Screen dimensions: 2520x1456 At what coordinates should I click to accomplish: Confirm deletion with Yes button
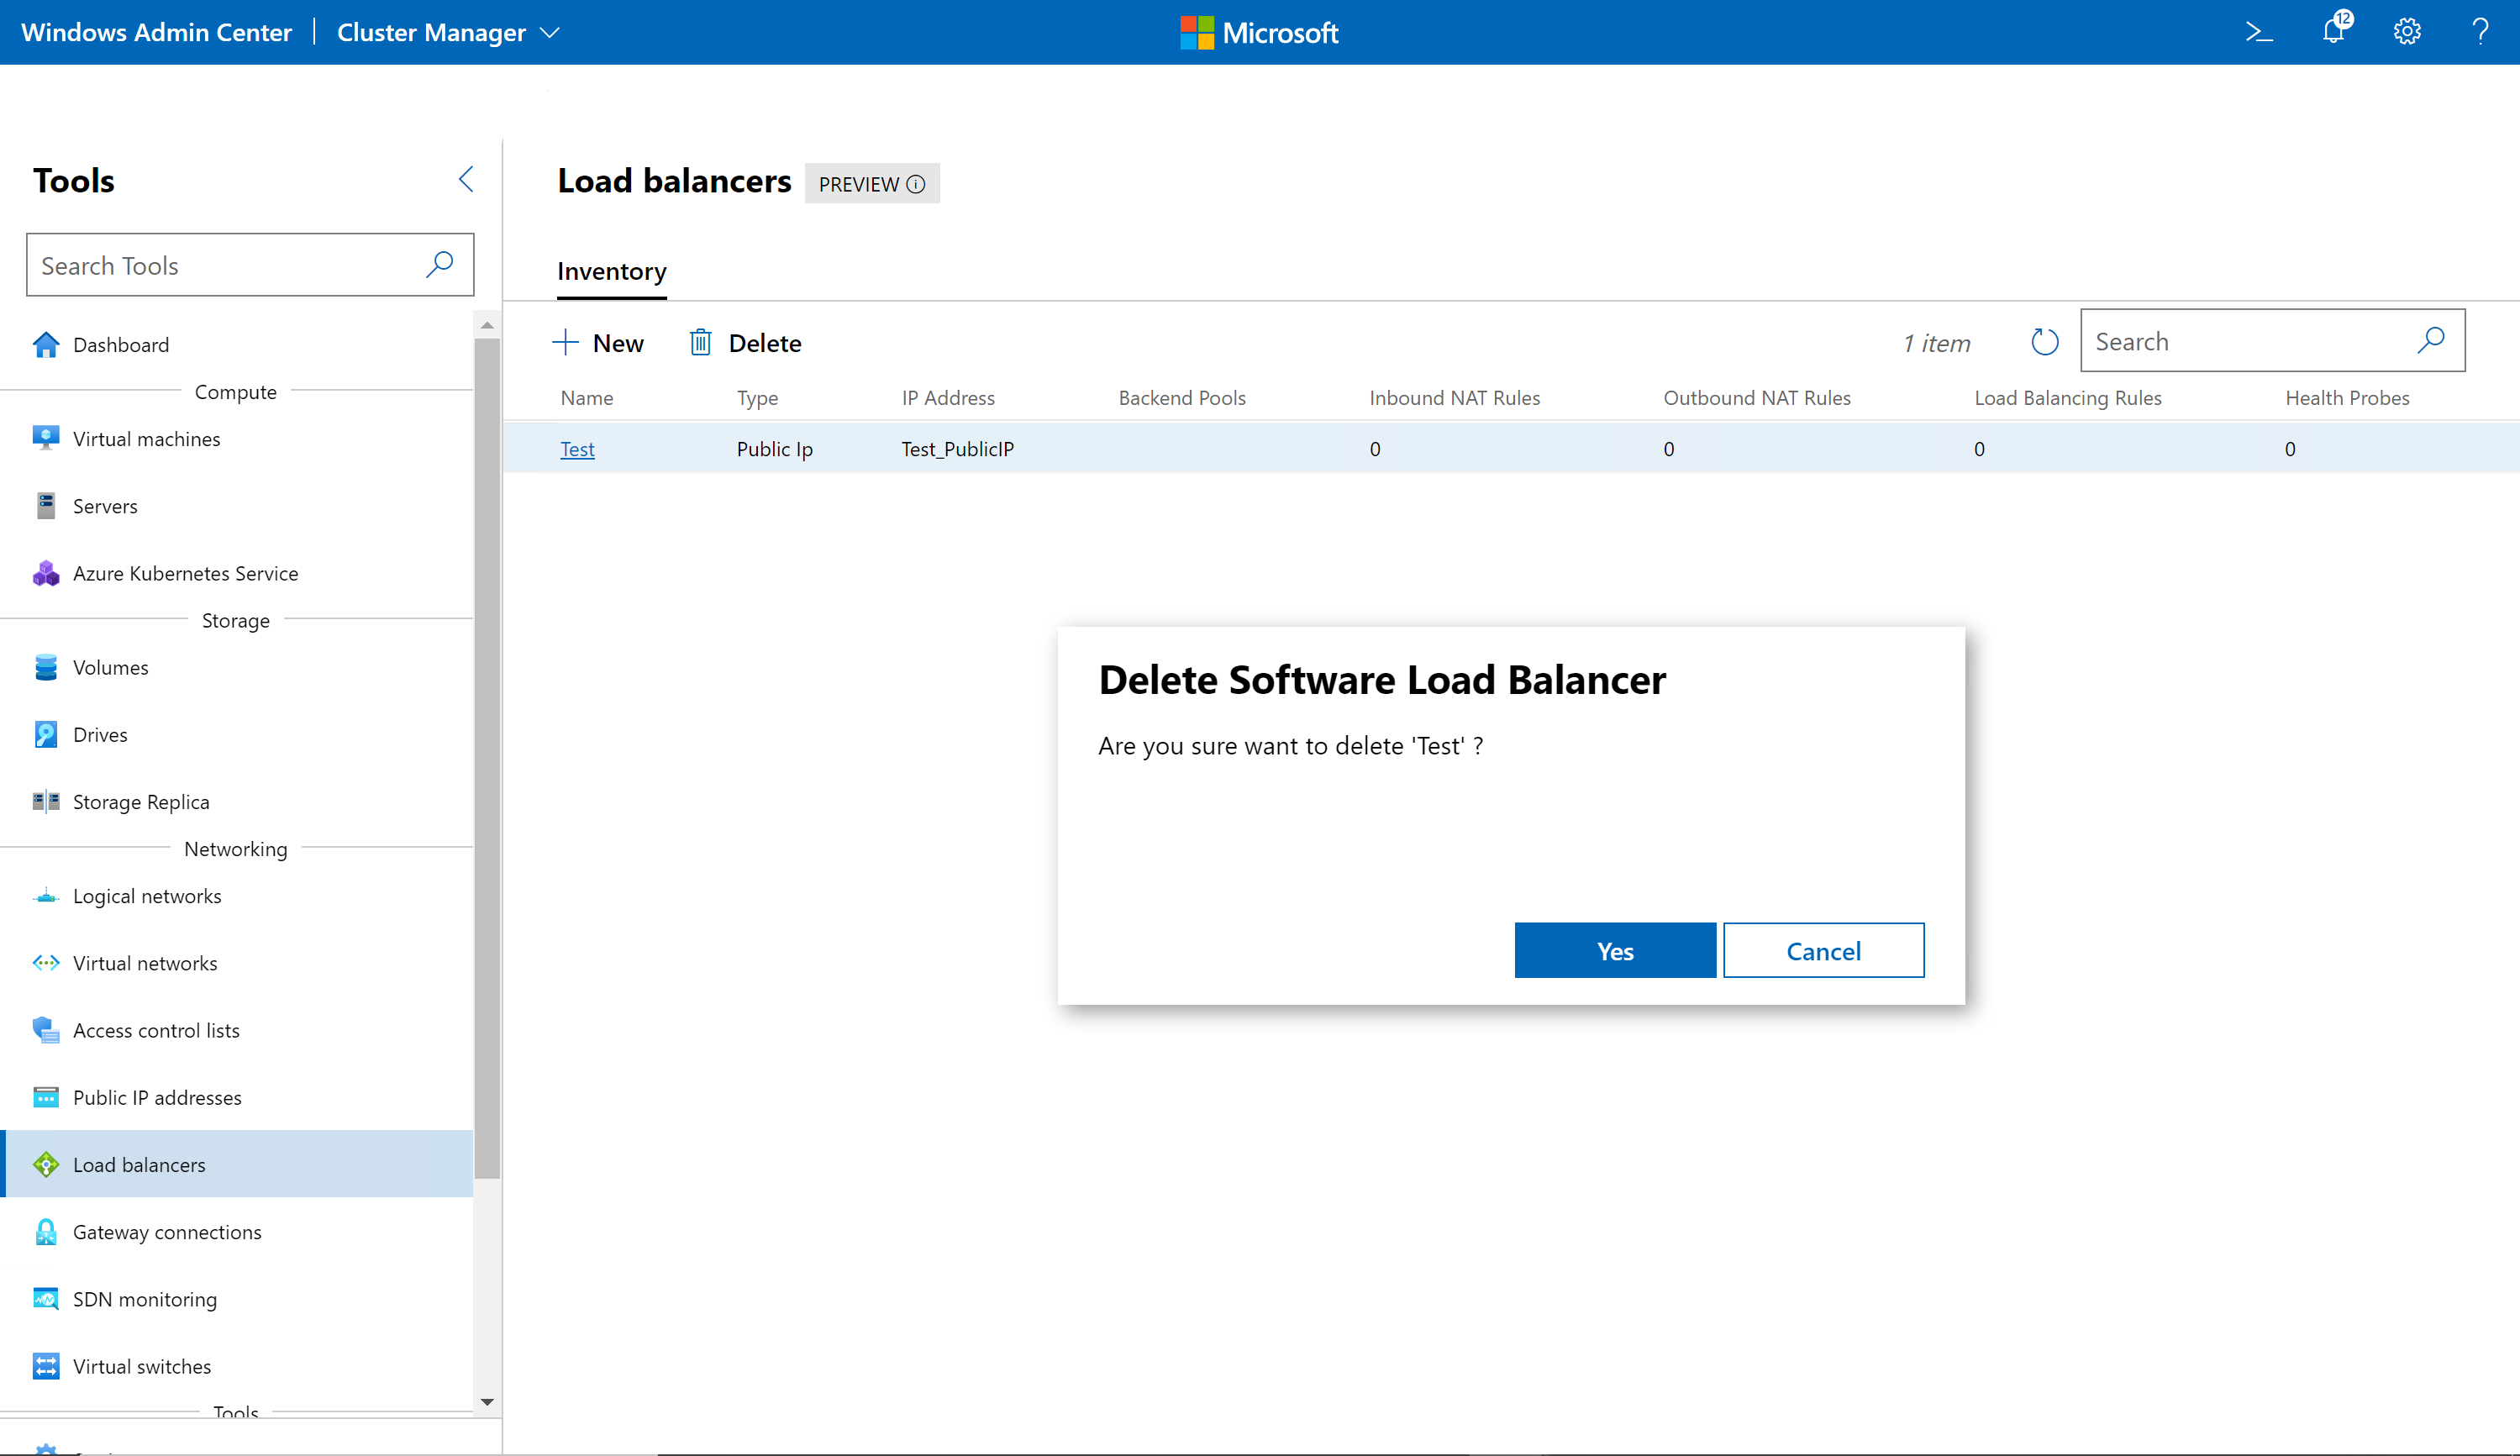pyautogui.click(x=1614, y=951)
